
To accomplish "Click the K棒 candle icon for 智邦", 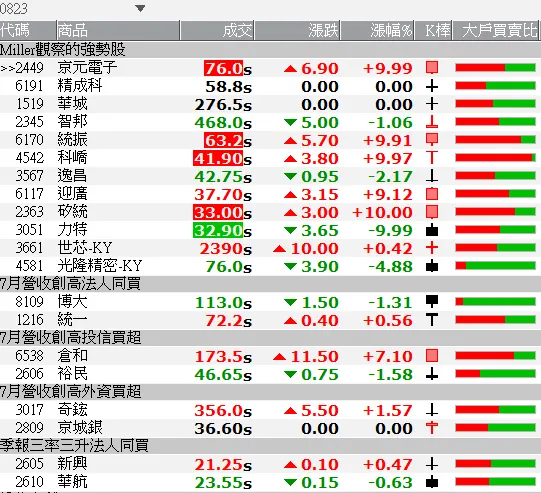I will point(432,122).
